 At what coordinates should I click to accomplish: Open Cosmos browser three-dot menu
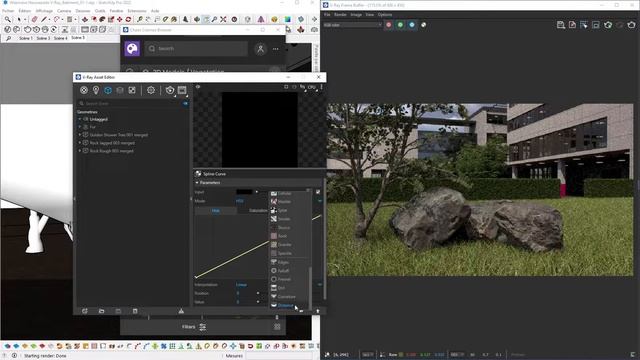click(276, 49)
